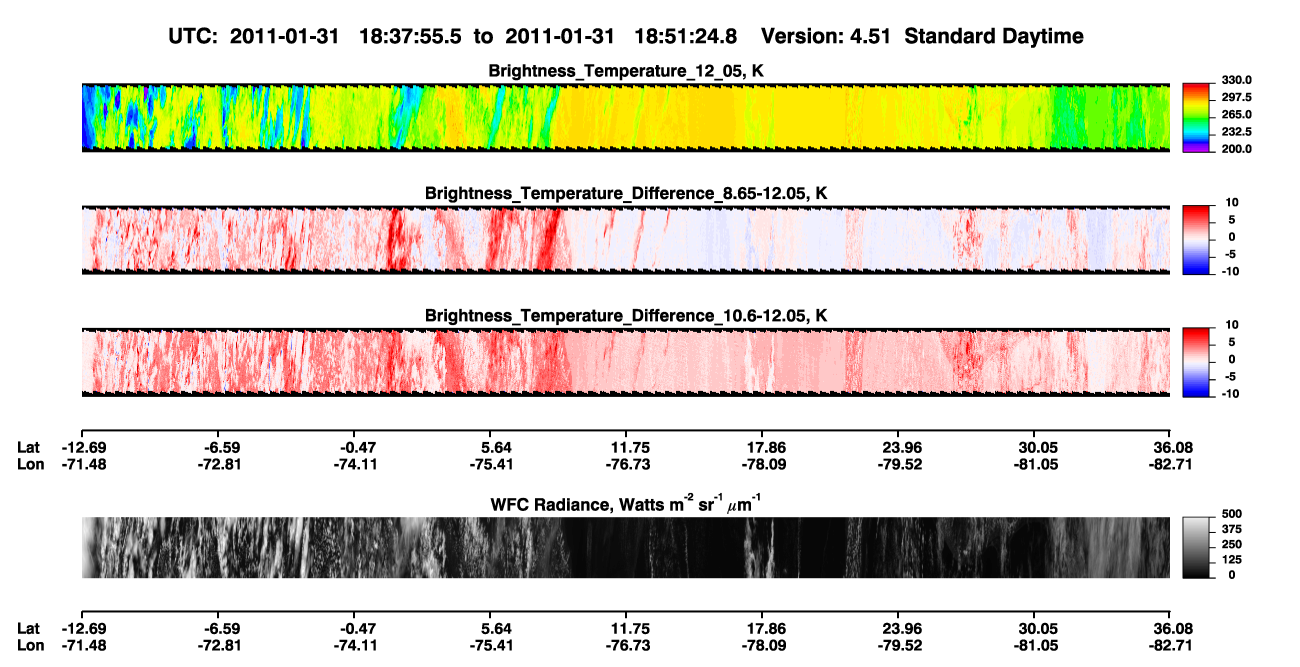Image resolution: width=1300 pixels, height=667 pixels.
Task: Click longitude -71.48 below the WFC Radiance image
Action: [82, 645]
